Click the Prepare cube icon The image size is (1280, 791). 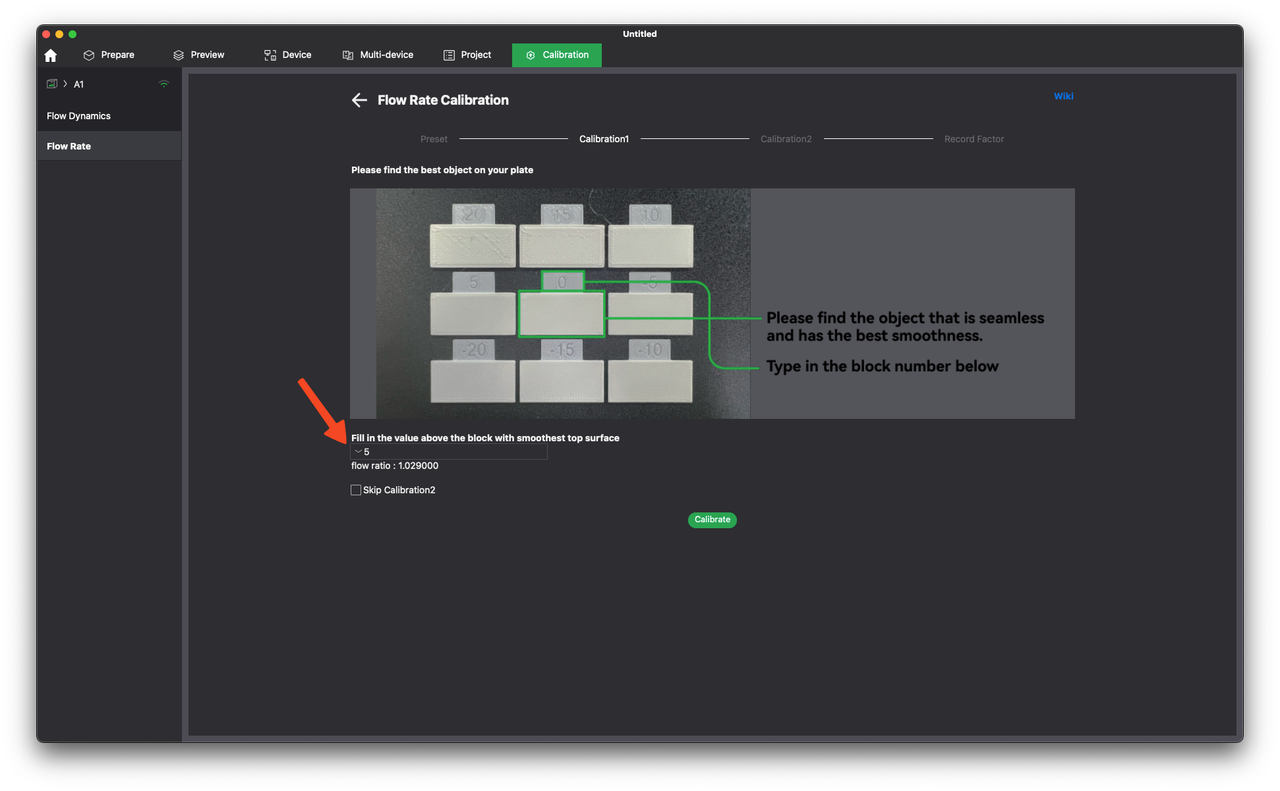pyautogui.click(x=89, y=55)
